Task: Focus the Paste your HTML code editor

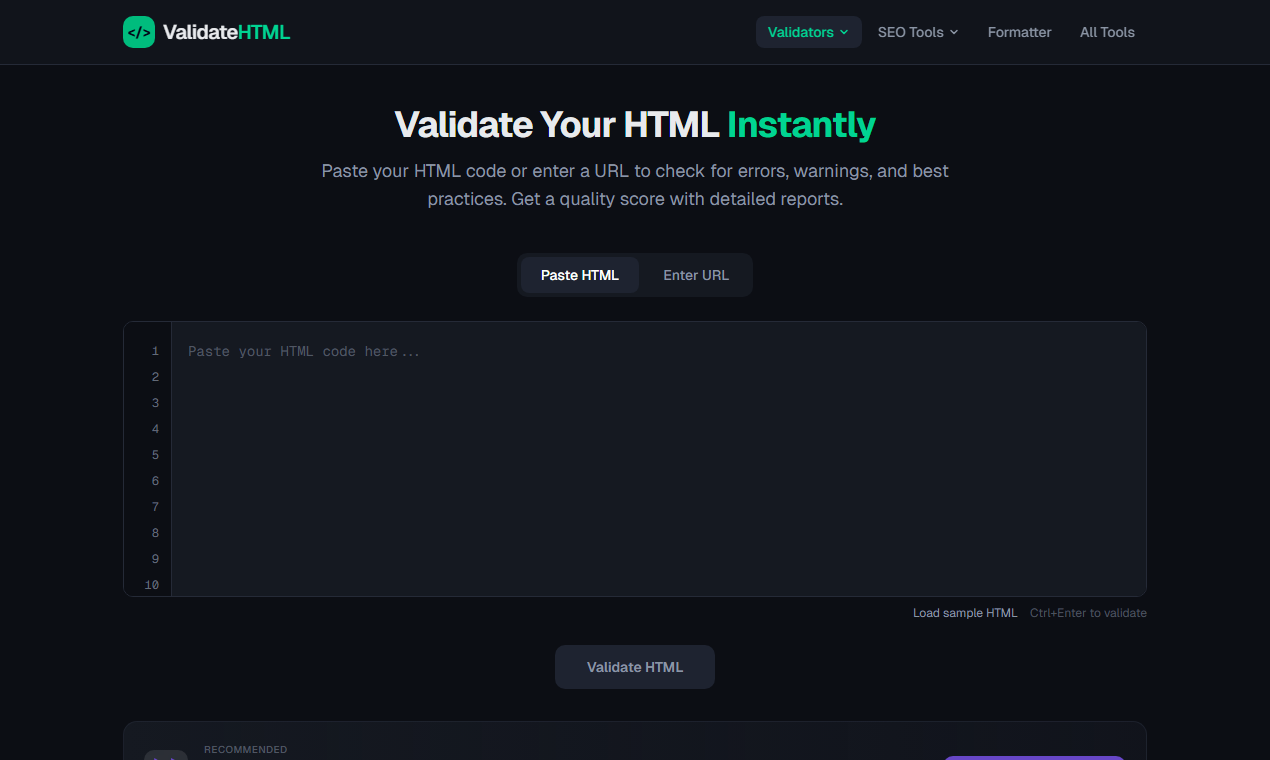Action: [658, 459]
